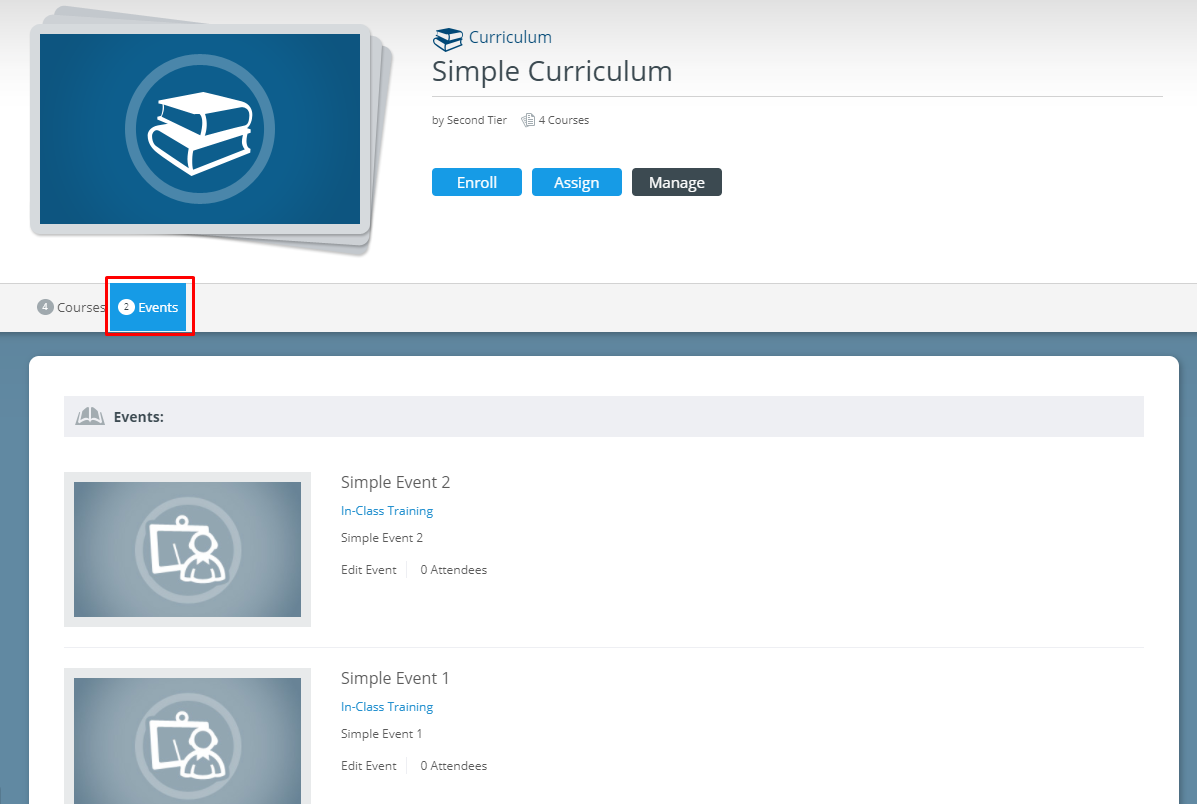Click the '4 Courses' count text
Image resolution: width=1197 pixels, height=804 pixels.
(563, 120)
